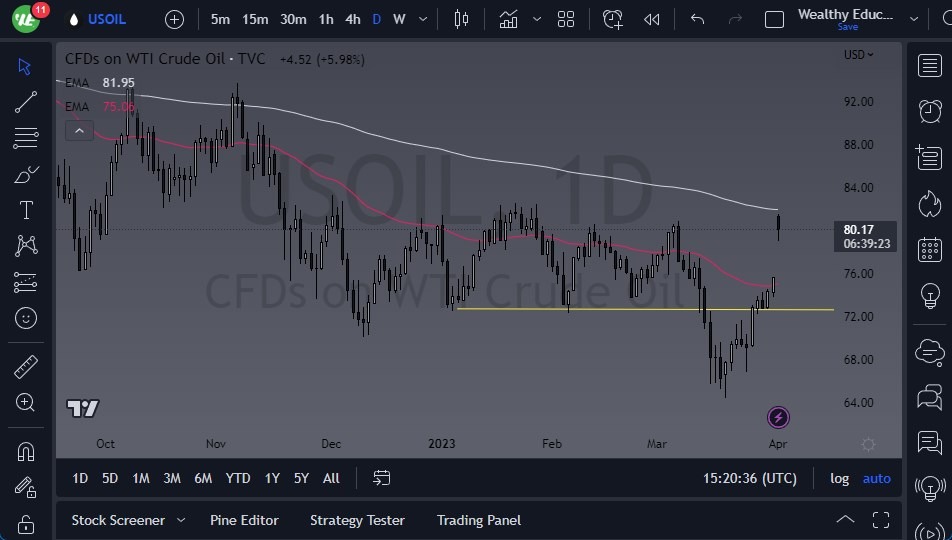The image size is (952, 540).
Task: Select the 4h timeframe button
Action: (x=352, y=19)
